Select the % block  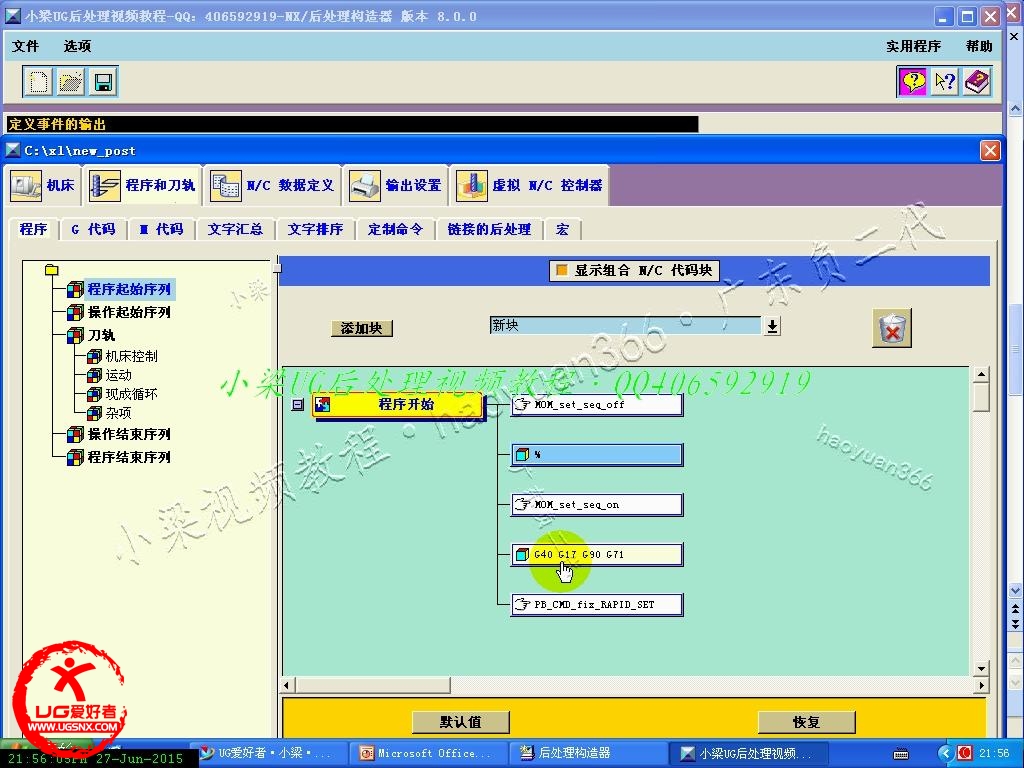click(x=596, y=455)
